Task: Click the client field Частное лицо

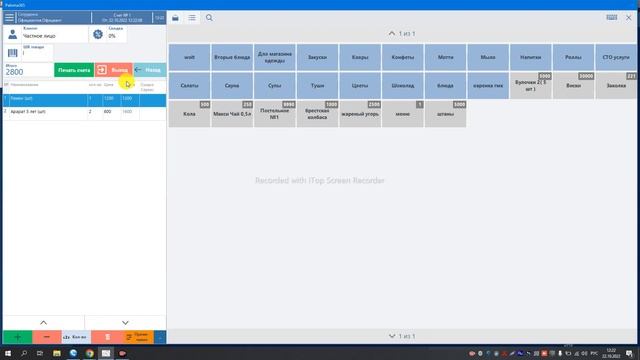Action: [54, 34]
